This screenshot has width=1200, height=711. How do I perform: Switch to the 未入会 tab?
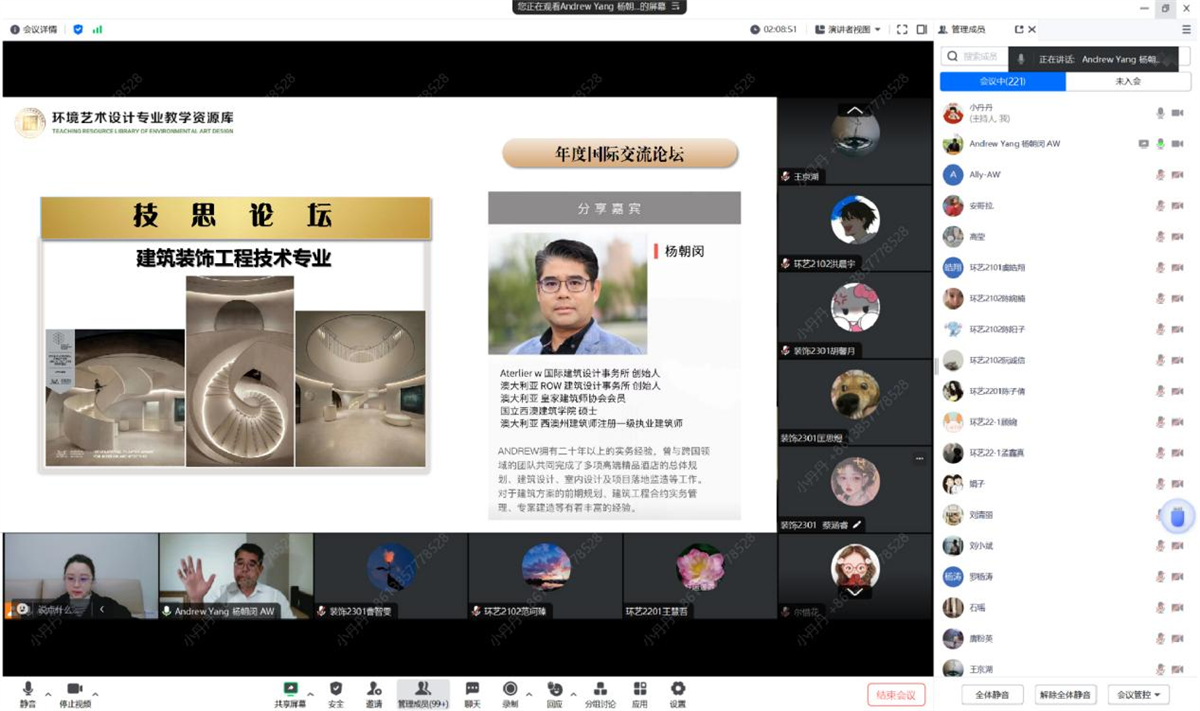tap(1128, 81)
